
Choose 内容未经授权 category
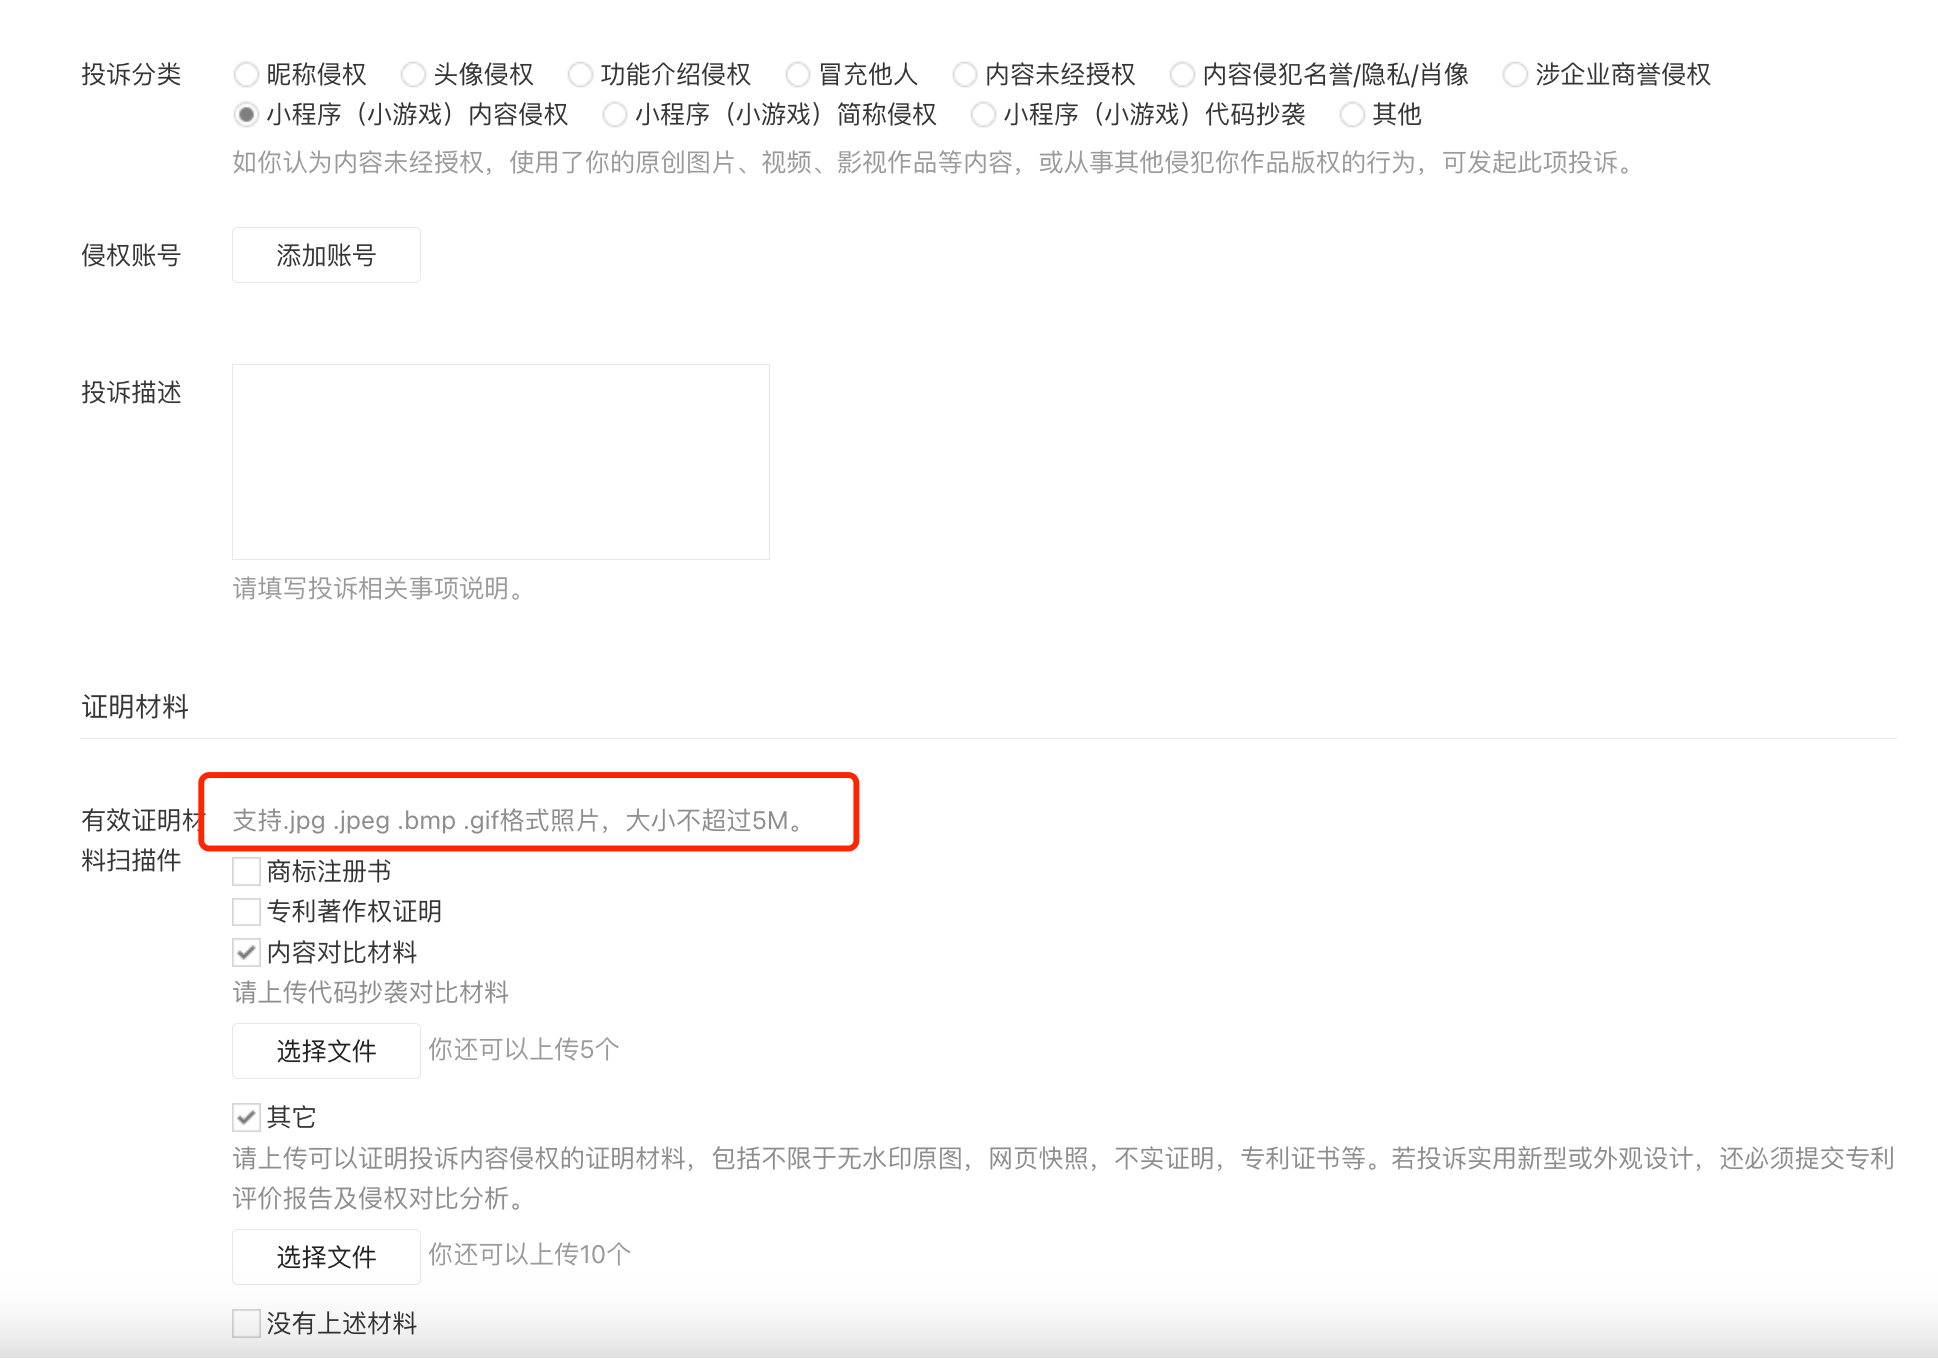point(965,75)
